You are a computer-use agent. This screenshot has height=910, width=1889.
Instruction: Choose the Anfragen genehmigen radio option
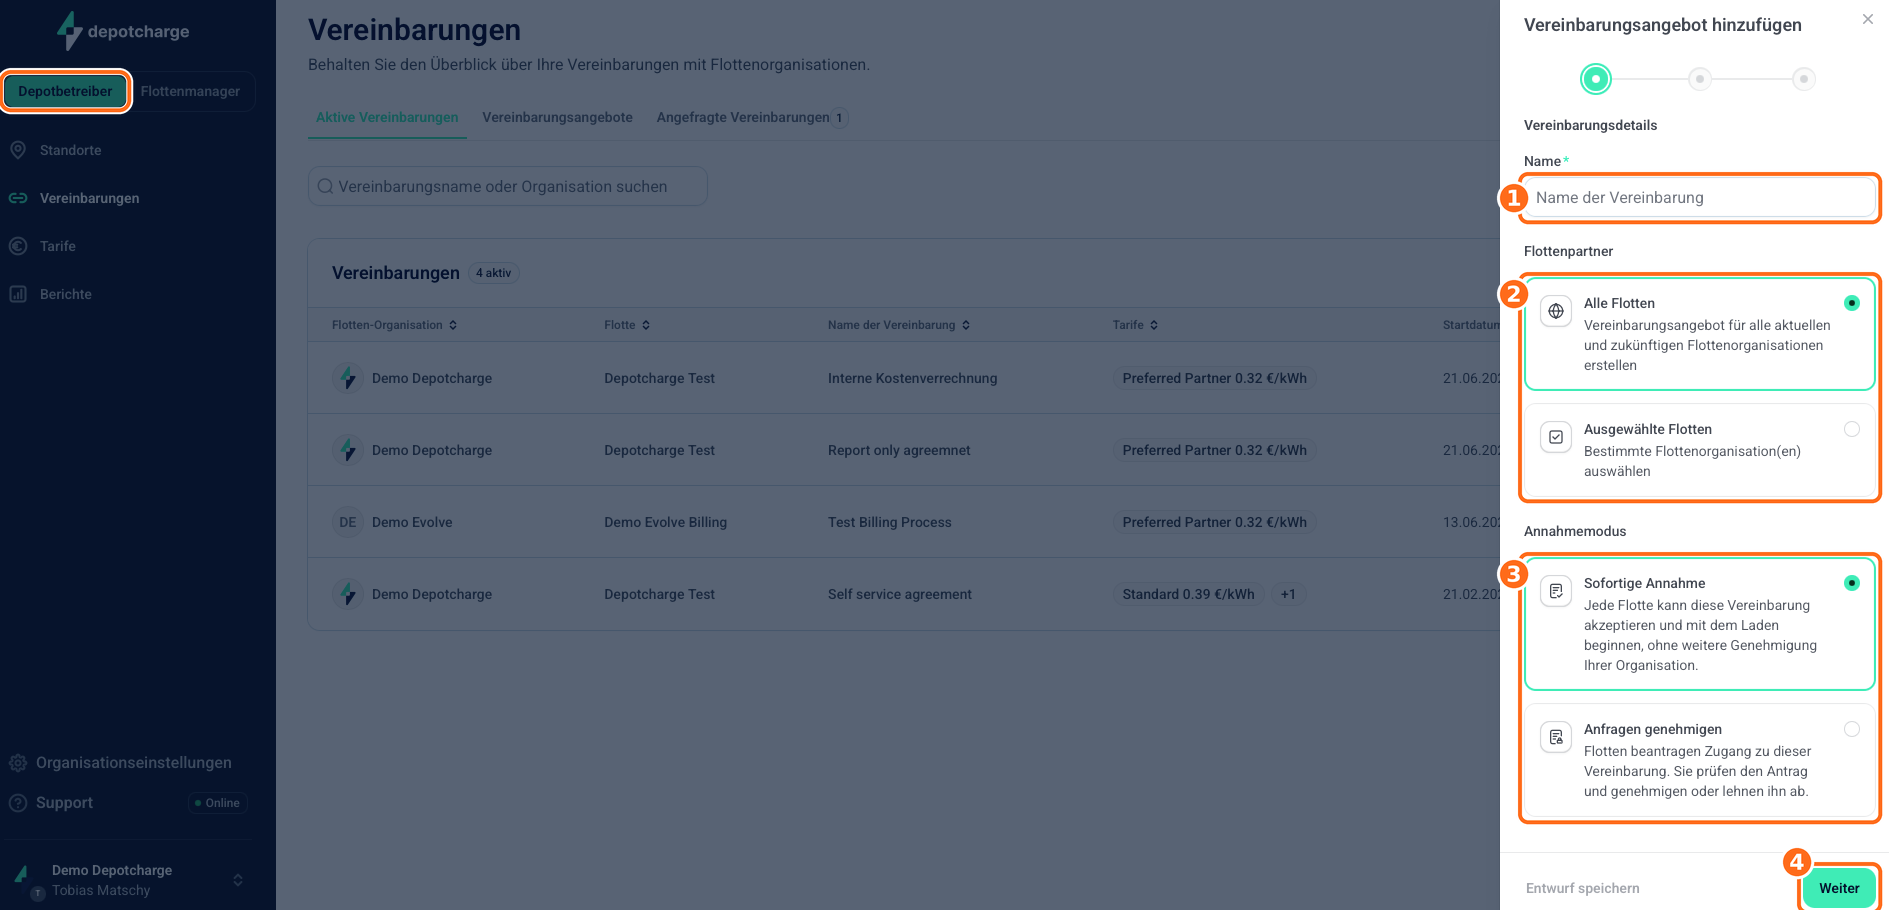pyautogui.click(x=1852, y=729)
